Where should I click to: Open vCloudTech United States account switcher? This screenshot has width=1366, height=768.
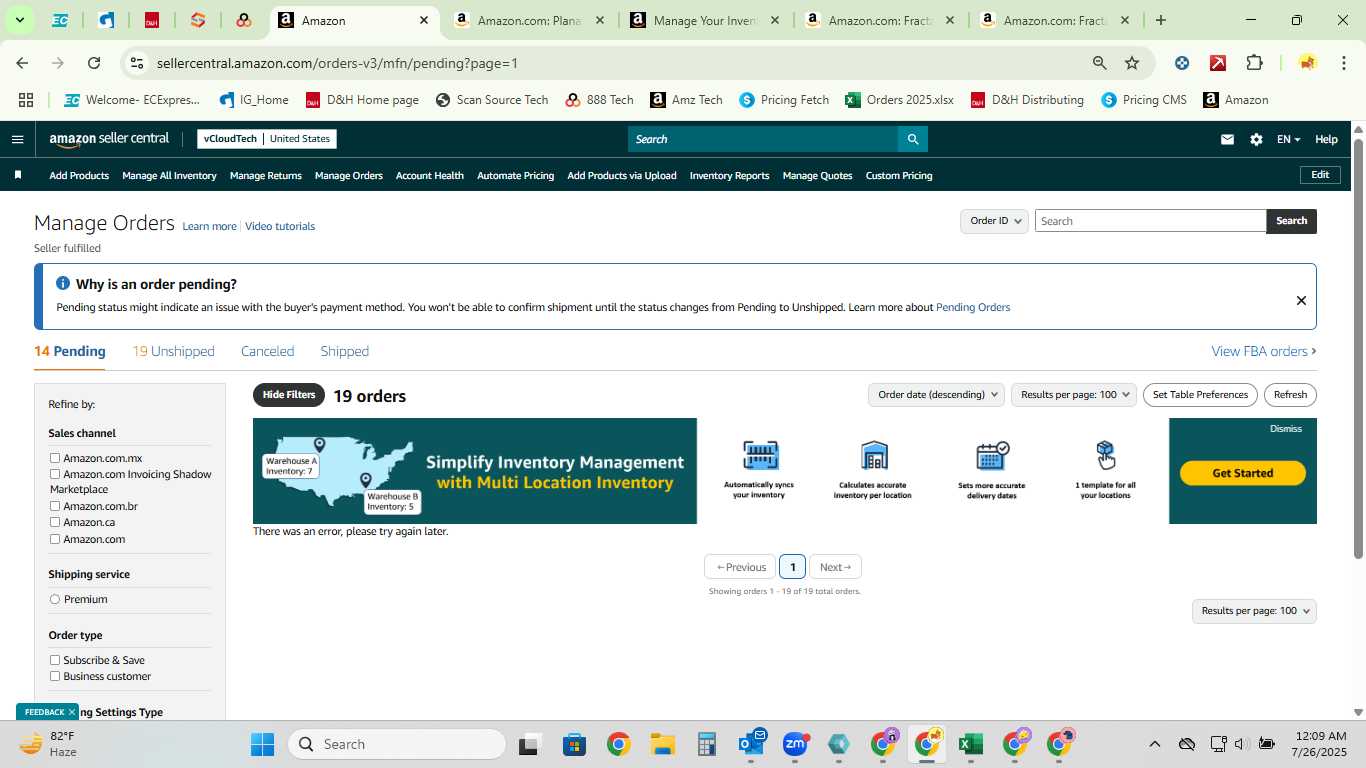click(267, 139)
